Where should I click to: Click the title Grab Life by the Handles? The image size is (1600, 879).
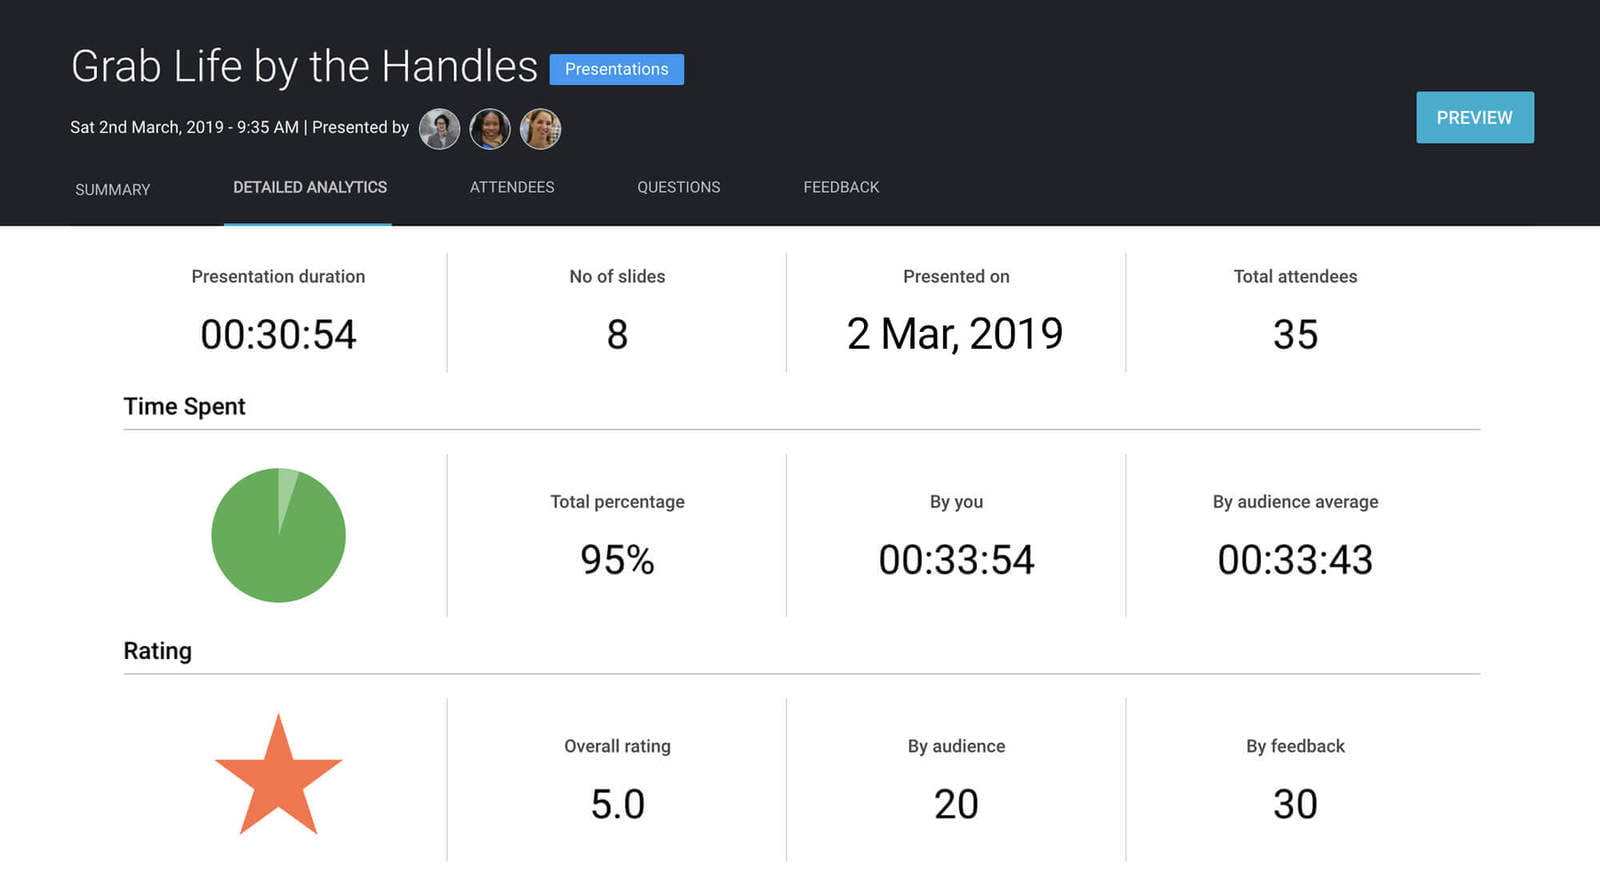tap(305, 67)
